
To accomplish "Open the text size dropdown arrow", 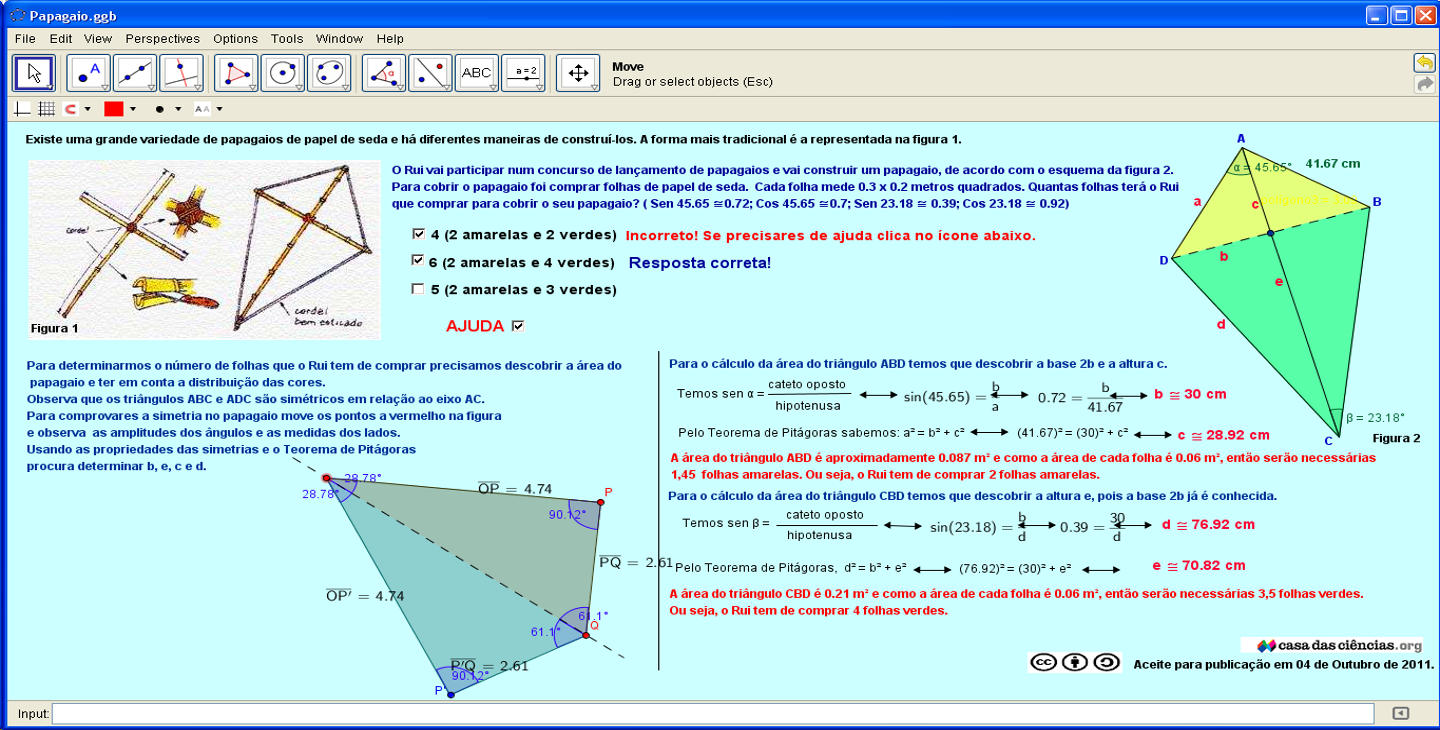I will (219, 109).
